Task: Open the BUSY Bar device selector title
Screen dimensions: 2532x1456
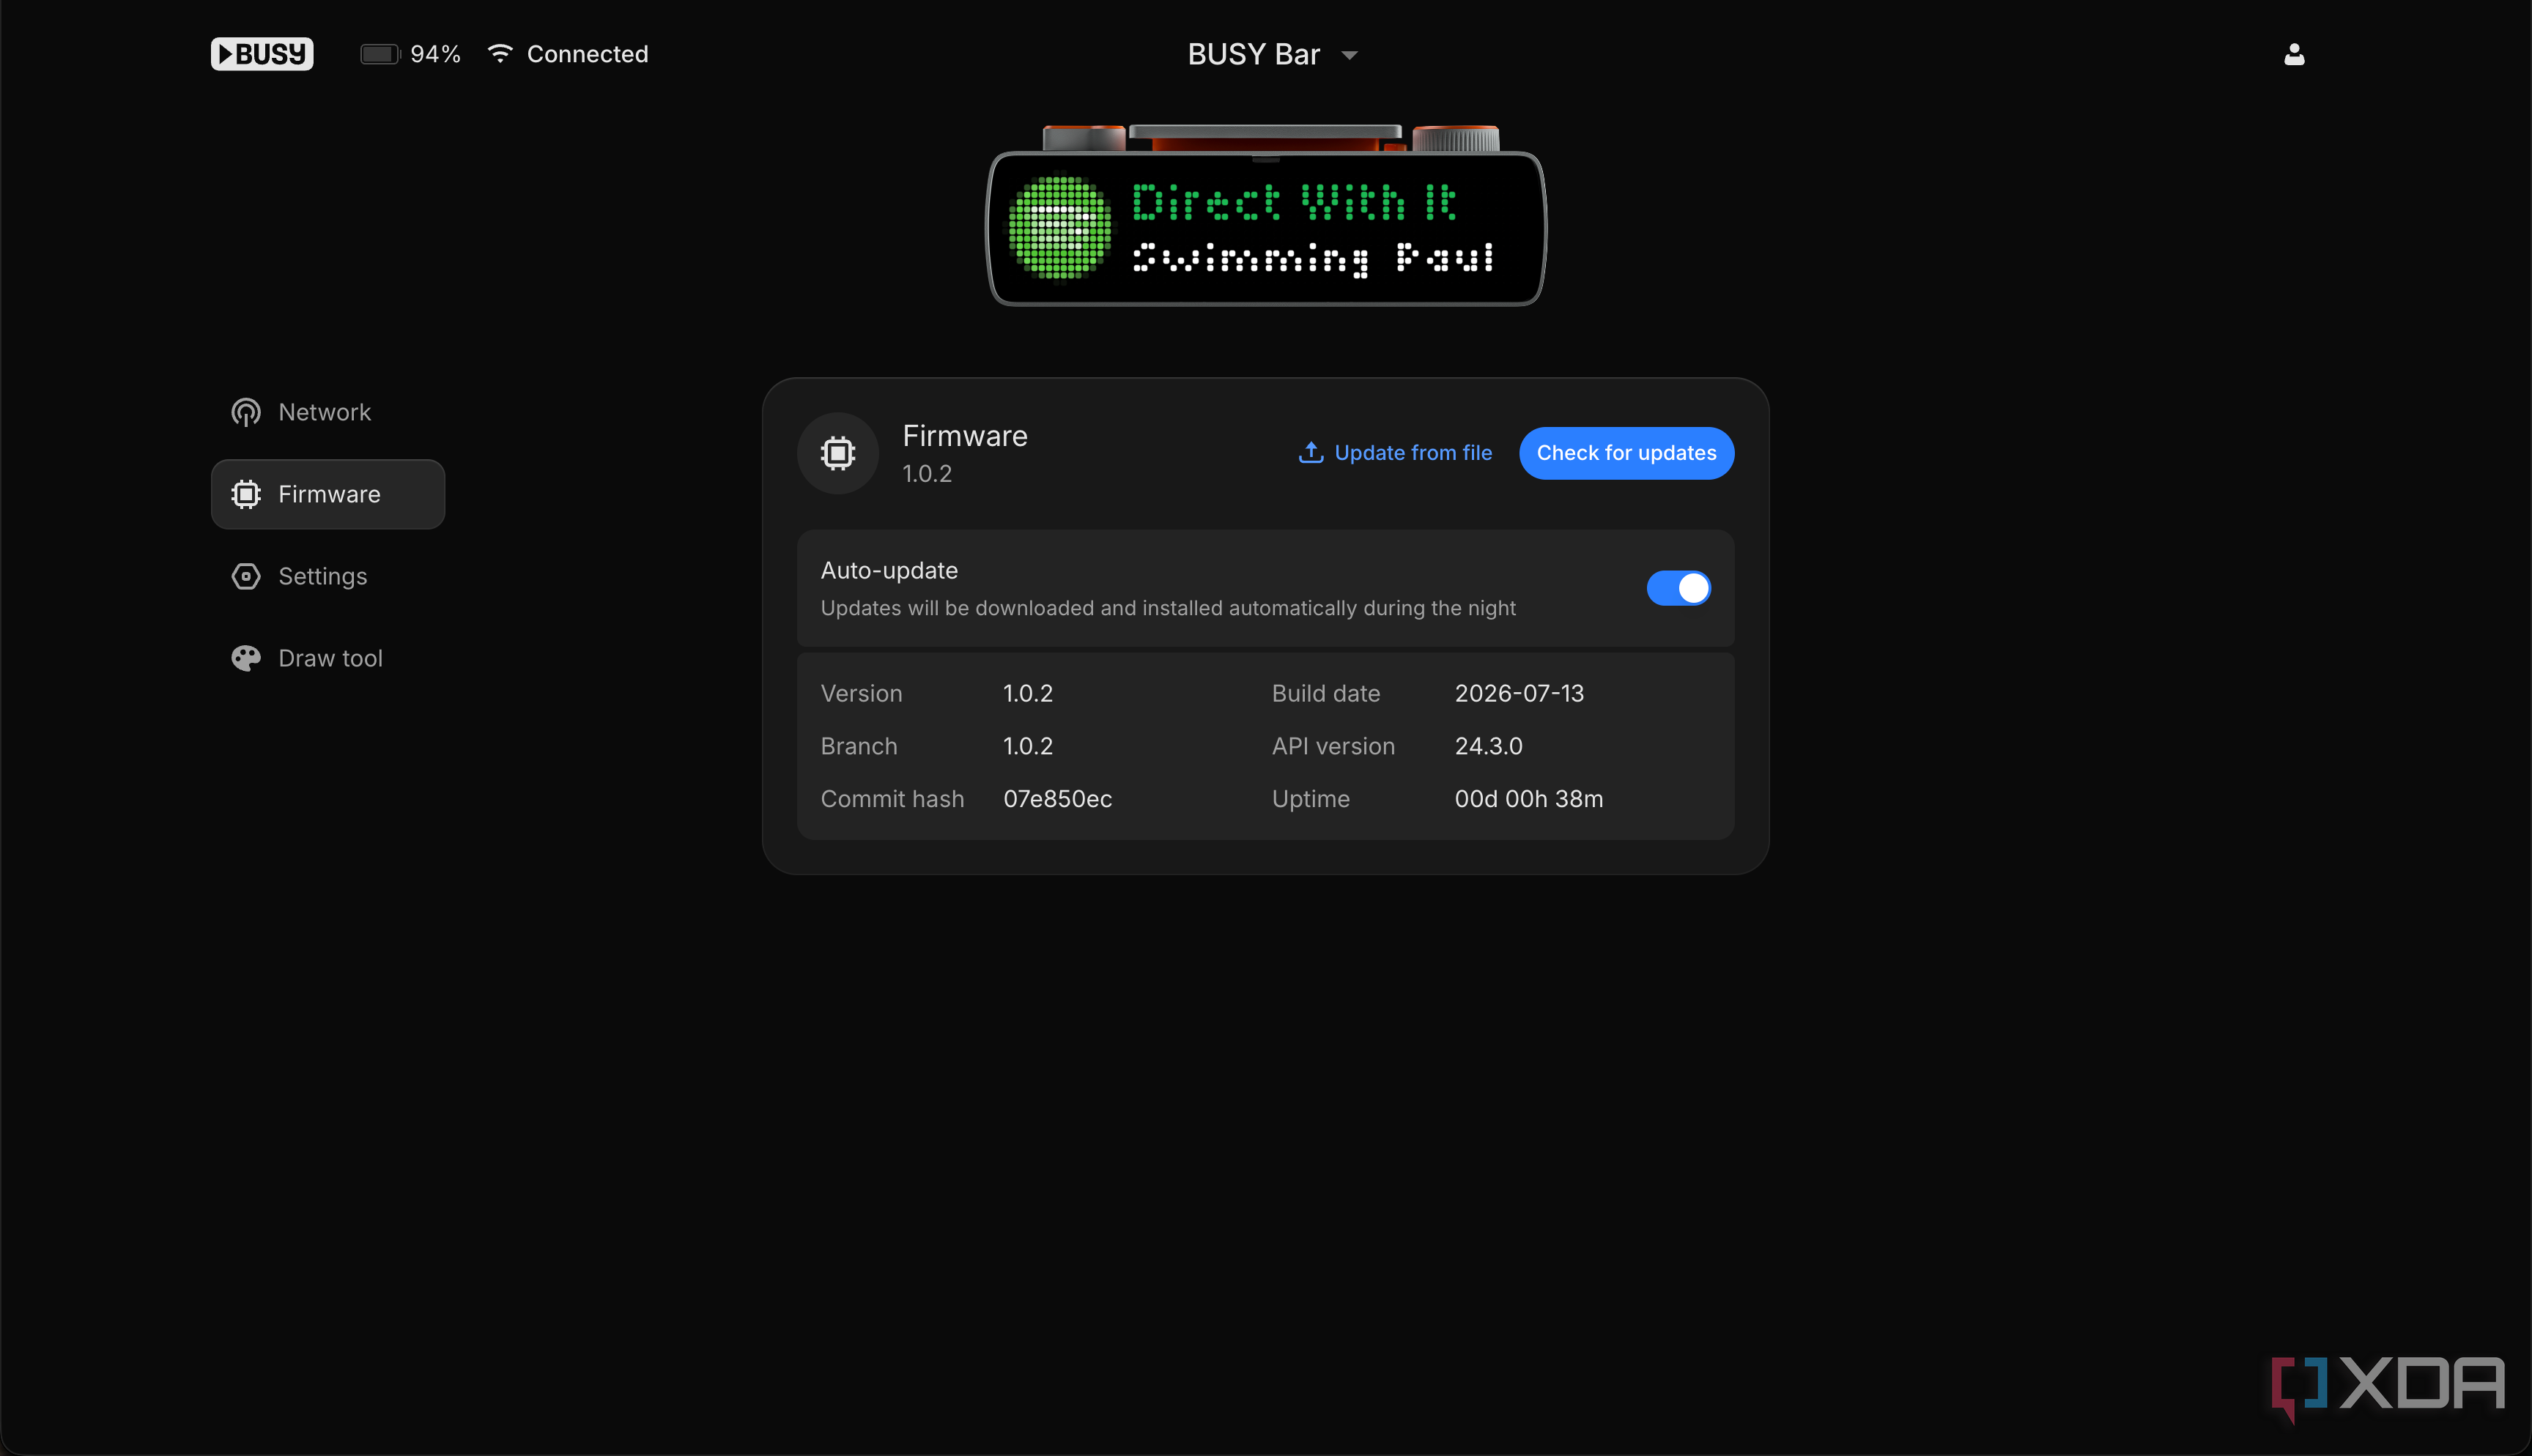Action: click(1254, 54)
